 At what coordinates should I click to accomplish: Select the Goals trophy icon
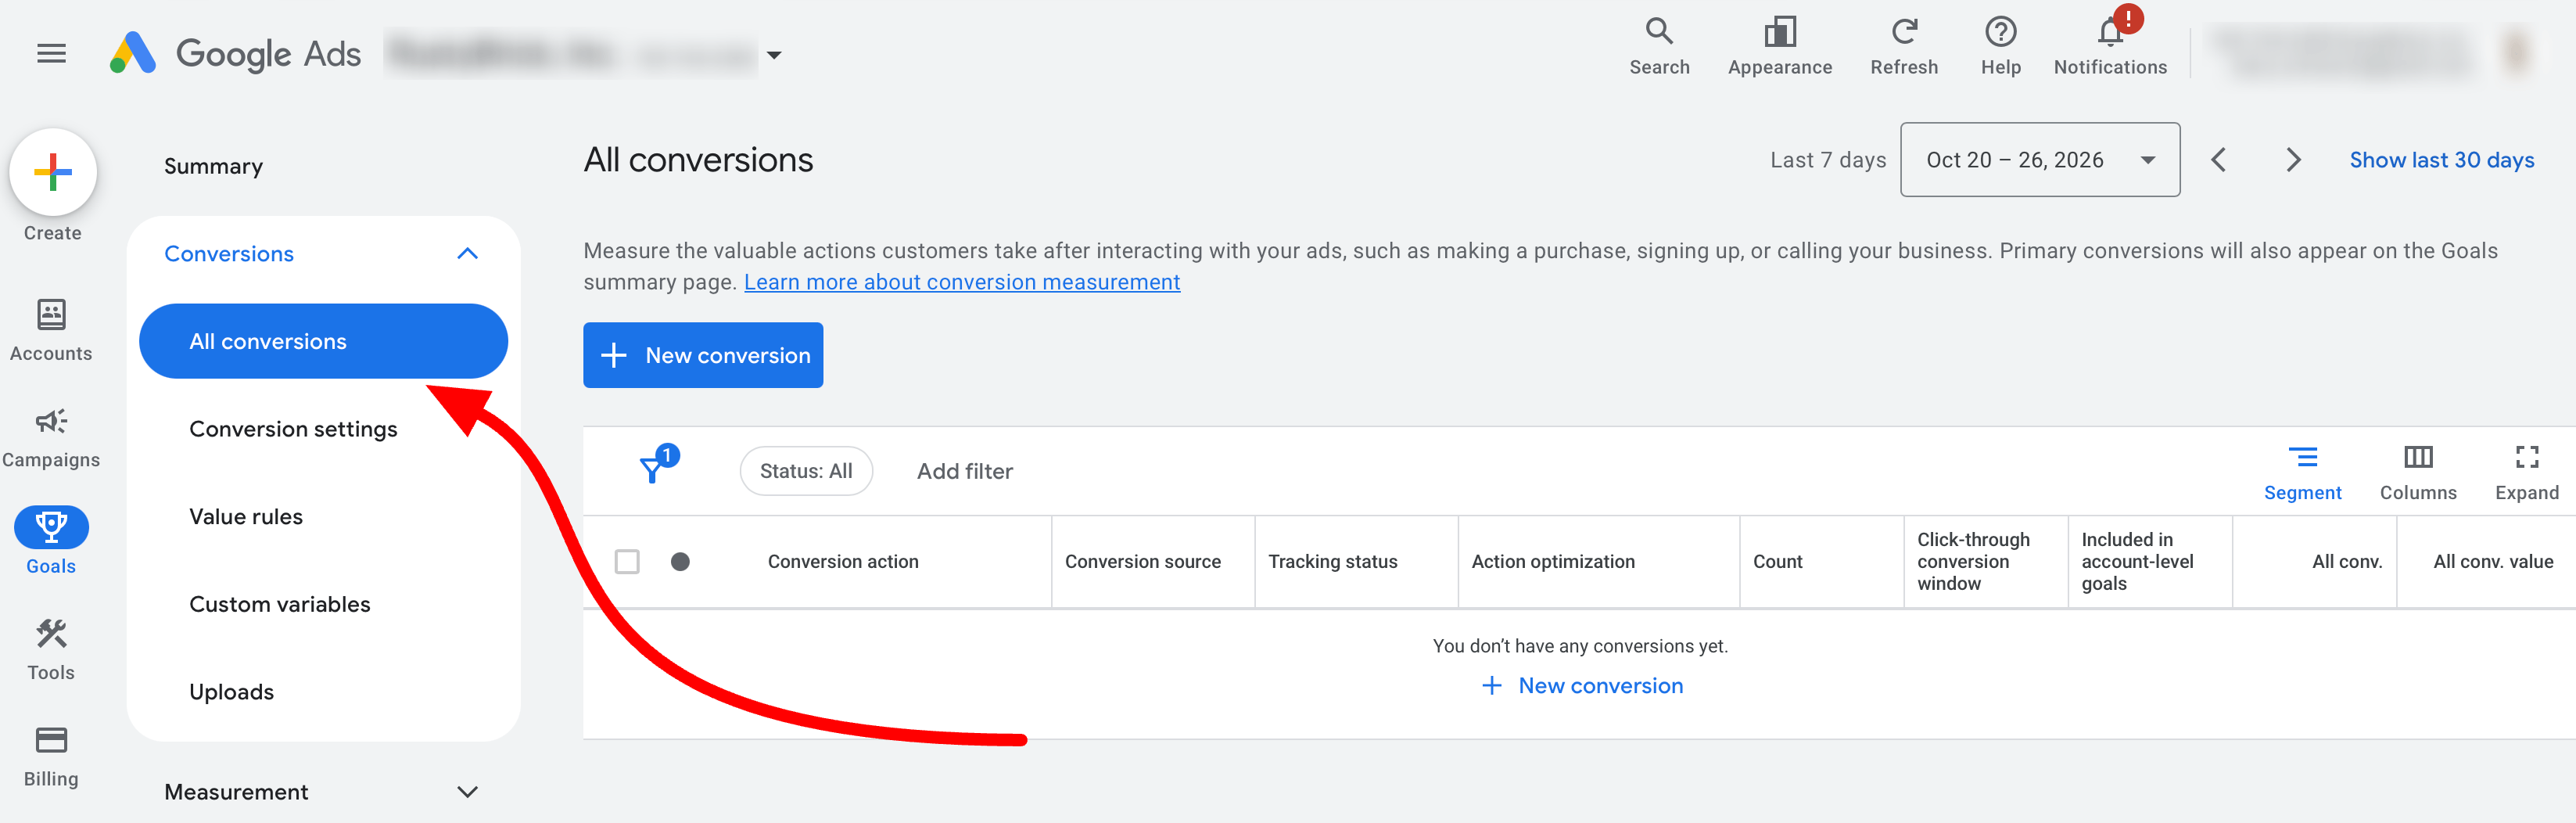51,527
